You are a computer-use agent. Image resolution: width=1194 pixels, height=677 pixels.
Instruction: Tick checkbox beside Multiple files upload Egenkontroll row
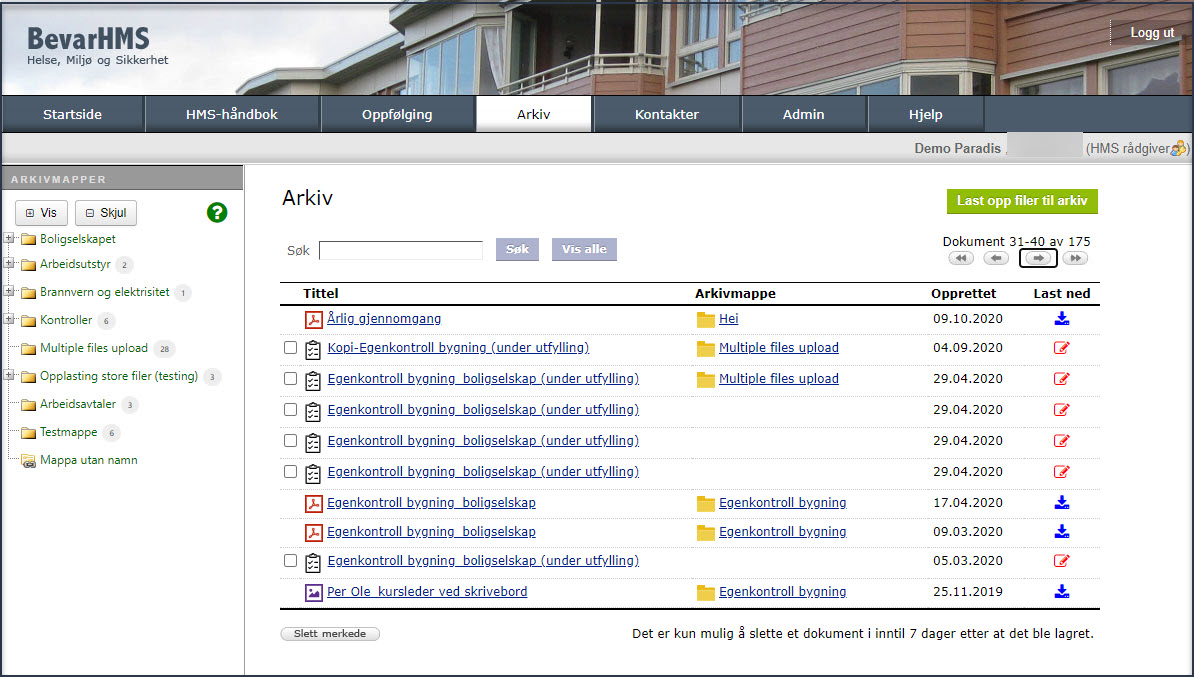click(x=290, y=379)
